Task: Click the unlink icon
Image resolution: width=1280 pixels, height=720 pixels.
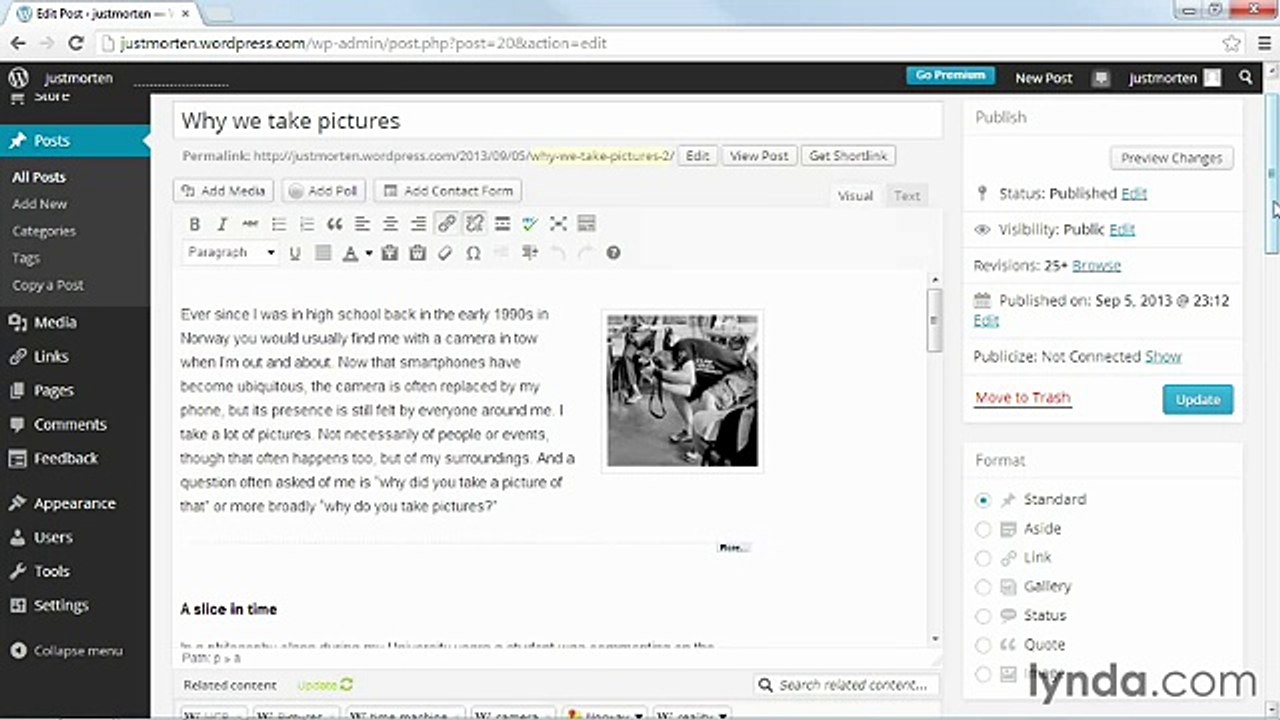Action: click(x=475, y=224)
